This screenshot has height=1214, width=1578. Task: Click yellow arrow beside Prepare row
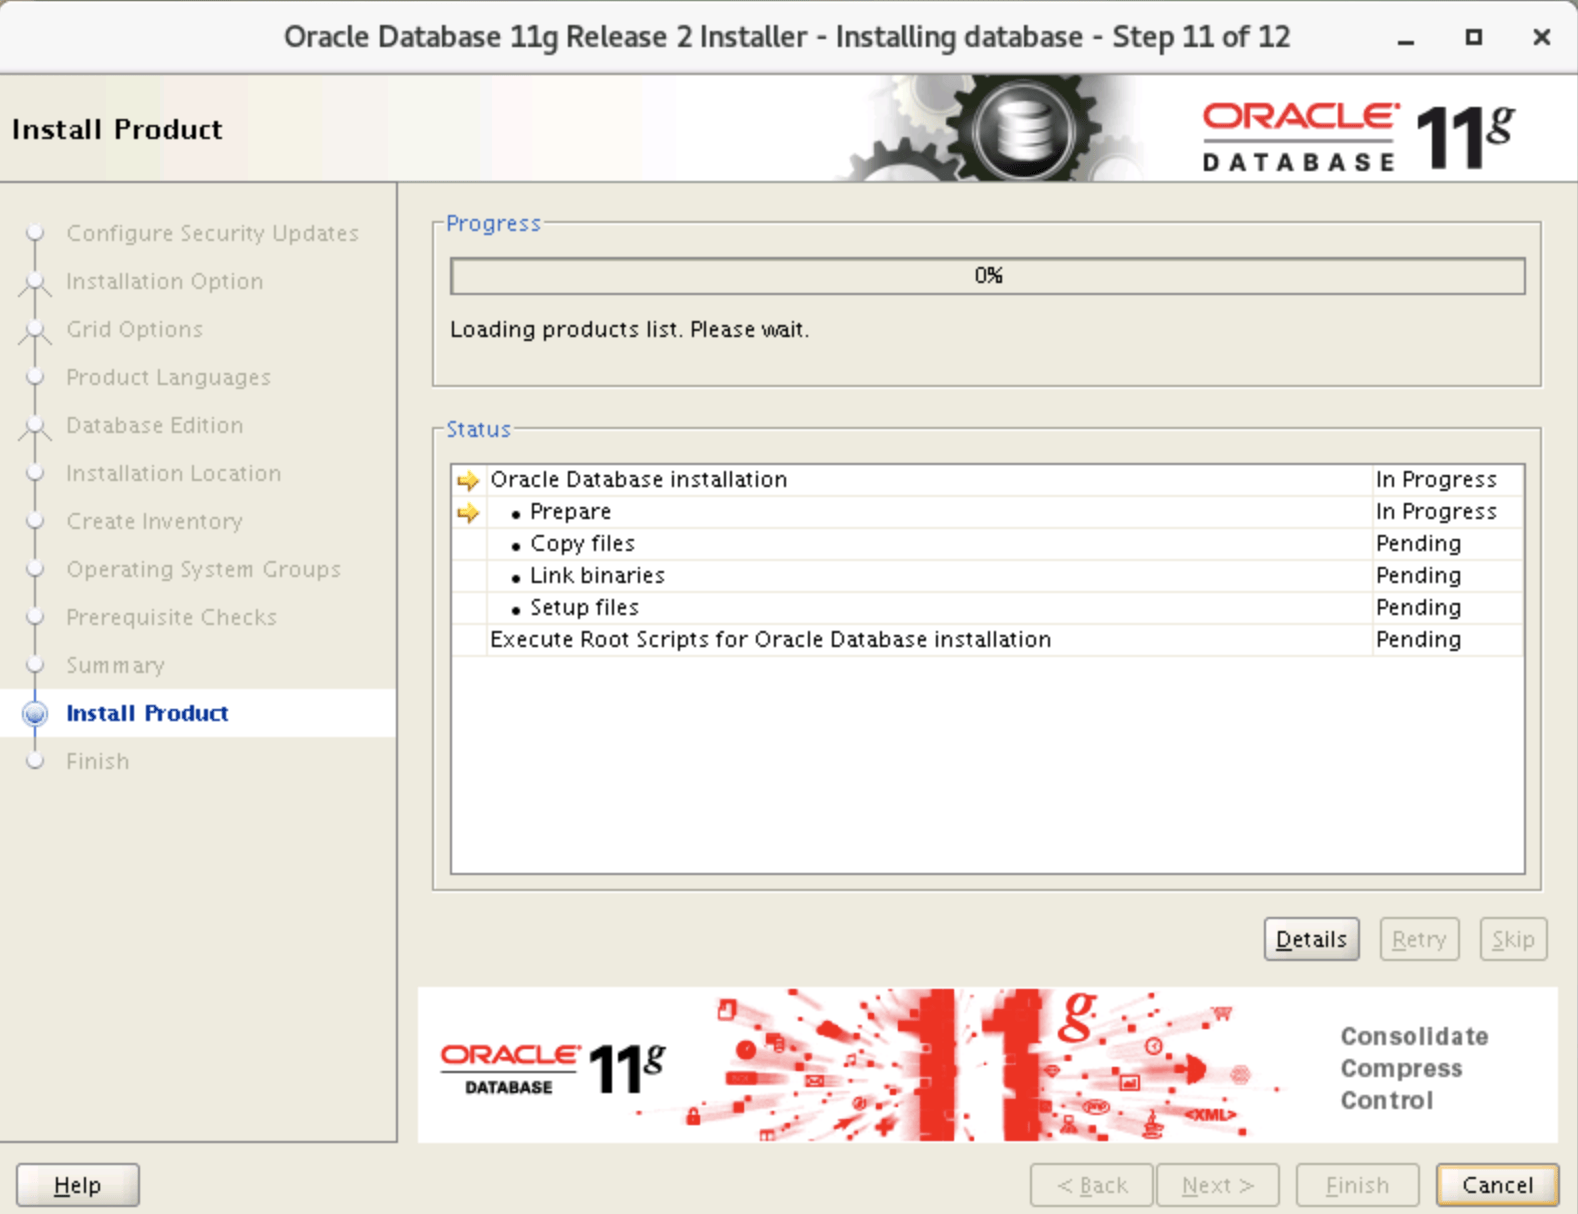[468, 512]
